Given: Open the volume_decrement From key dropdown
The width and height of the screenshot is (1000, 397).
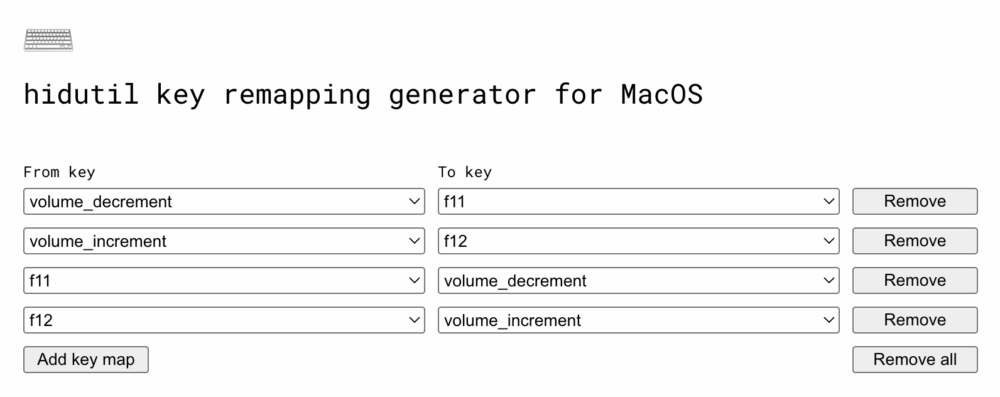Looking at the screenshot, I should [x=224, y=202].
